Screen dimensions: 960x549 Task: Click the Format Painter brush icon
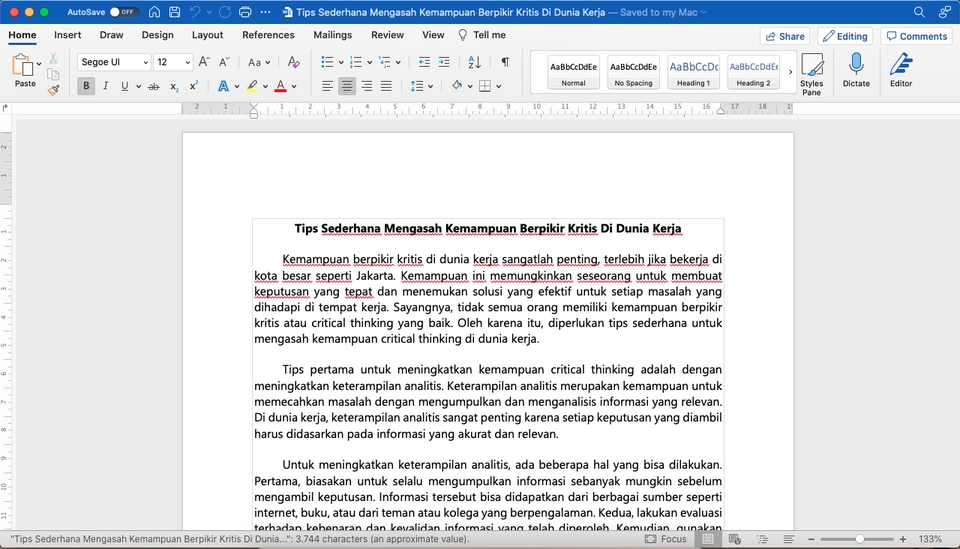(53, 89)
